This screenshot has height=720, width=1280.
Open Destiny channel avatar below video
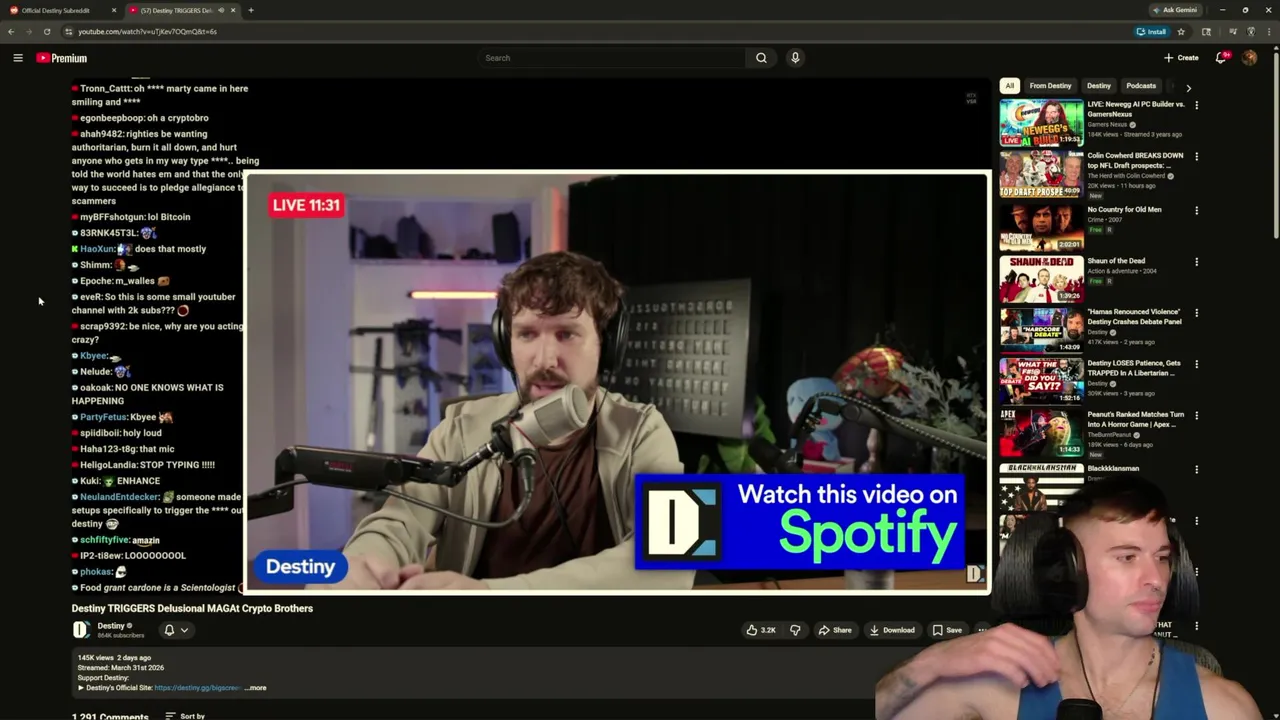tap(81, 629)
